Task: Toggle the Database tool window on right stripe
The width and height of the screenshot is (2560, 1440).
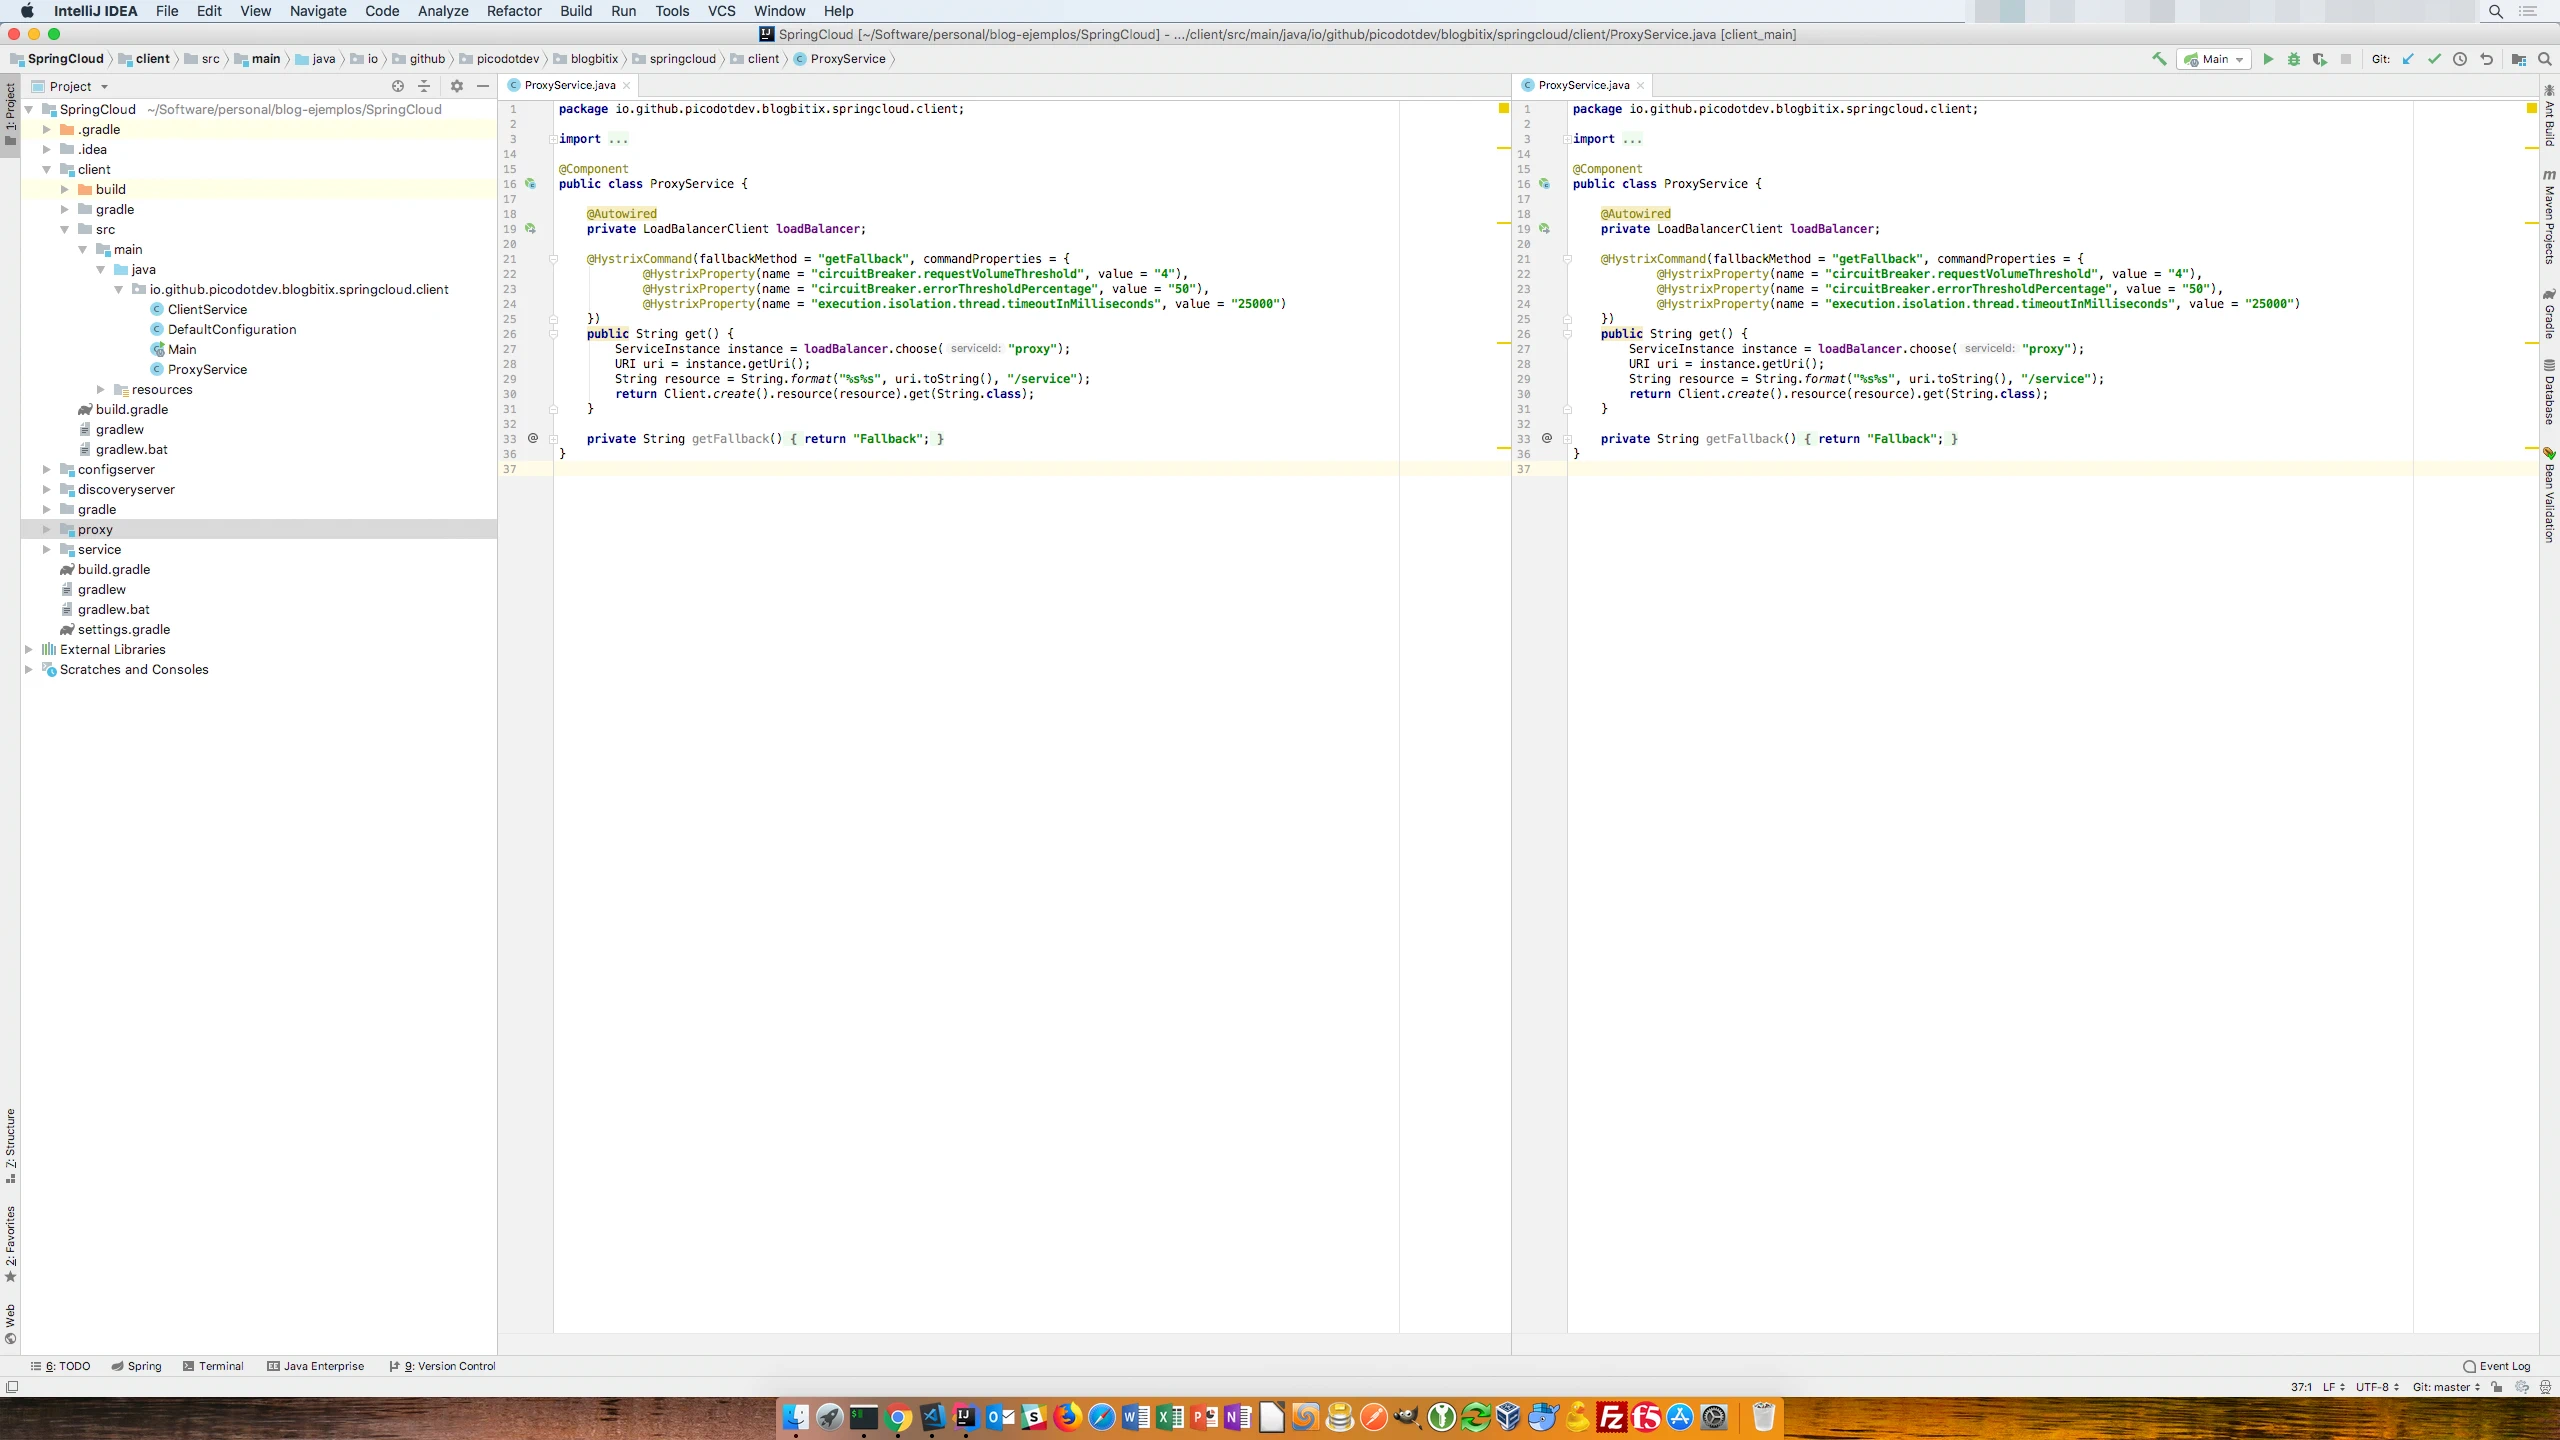Action: 2549,392
